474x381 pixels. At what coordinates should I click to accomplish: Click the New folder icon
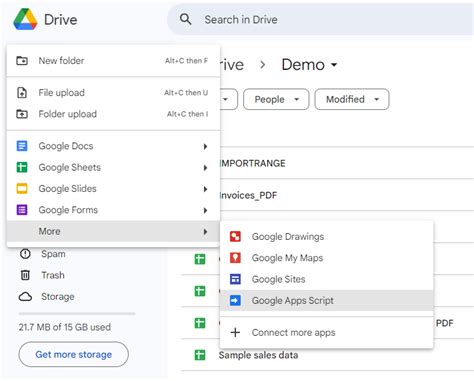point(22,61)
